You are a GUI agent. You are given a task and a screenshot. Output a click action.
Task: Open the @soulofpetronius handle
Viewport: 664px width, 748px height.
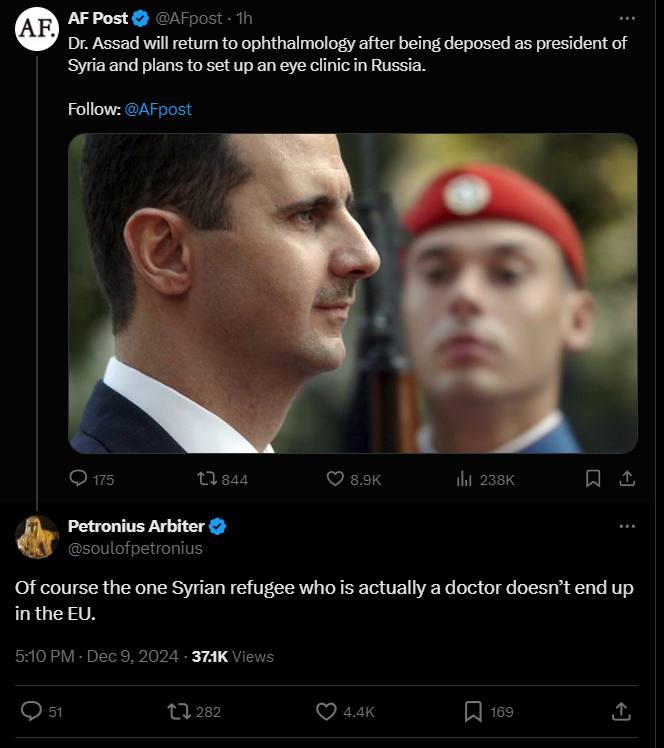(x=135, y=548)
